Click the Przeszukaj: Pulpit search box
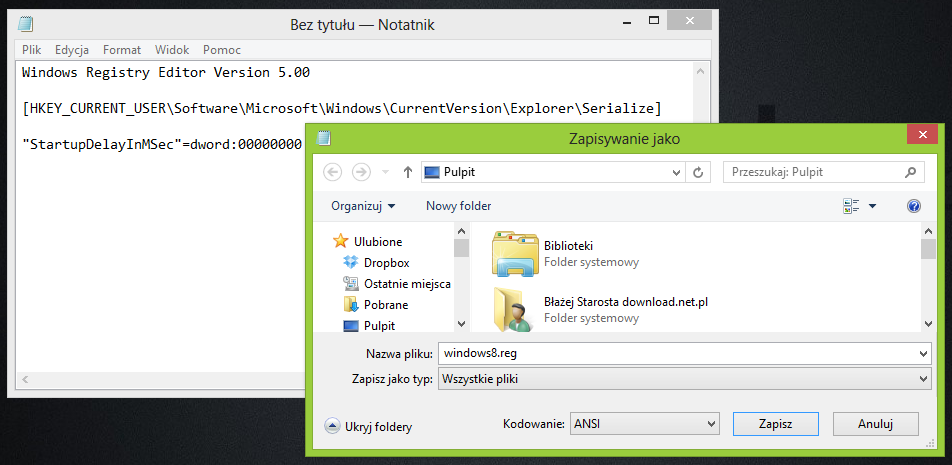This screenshot has width=952, height=465. point(824,172)
